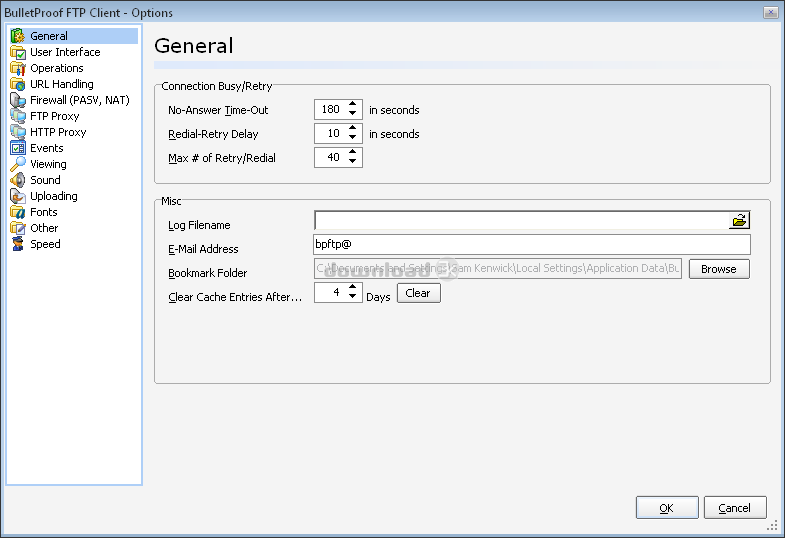This screenshot has height=538, width=785.
Task: Click the Max # of Retry/Redial field
Action: point(330,158)
